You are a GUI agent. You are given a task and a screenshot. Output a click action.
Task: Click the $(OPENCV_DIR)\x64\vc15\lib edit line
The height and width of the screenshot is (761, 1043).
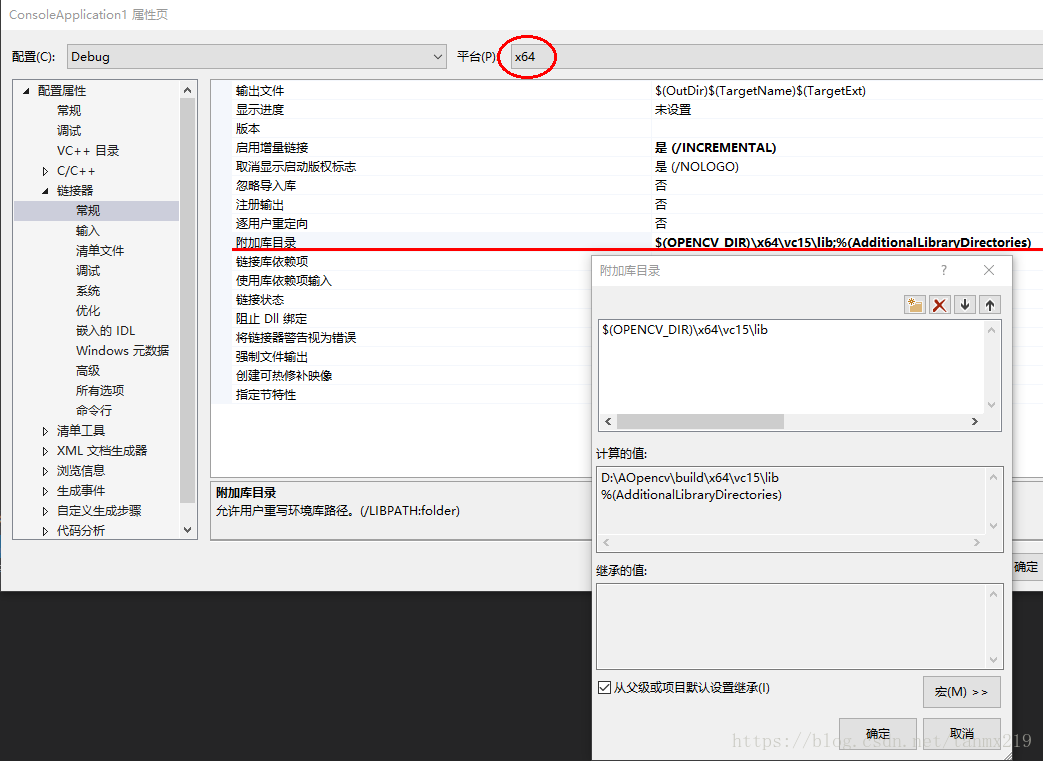[x=684, y=330]
